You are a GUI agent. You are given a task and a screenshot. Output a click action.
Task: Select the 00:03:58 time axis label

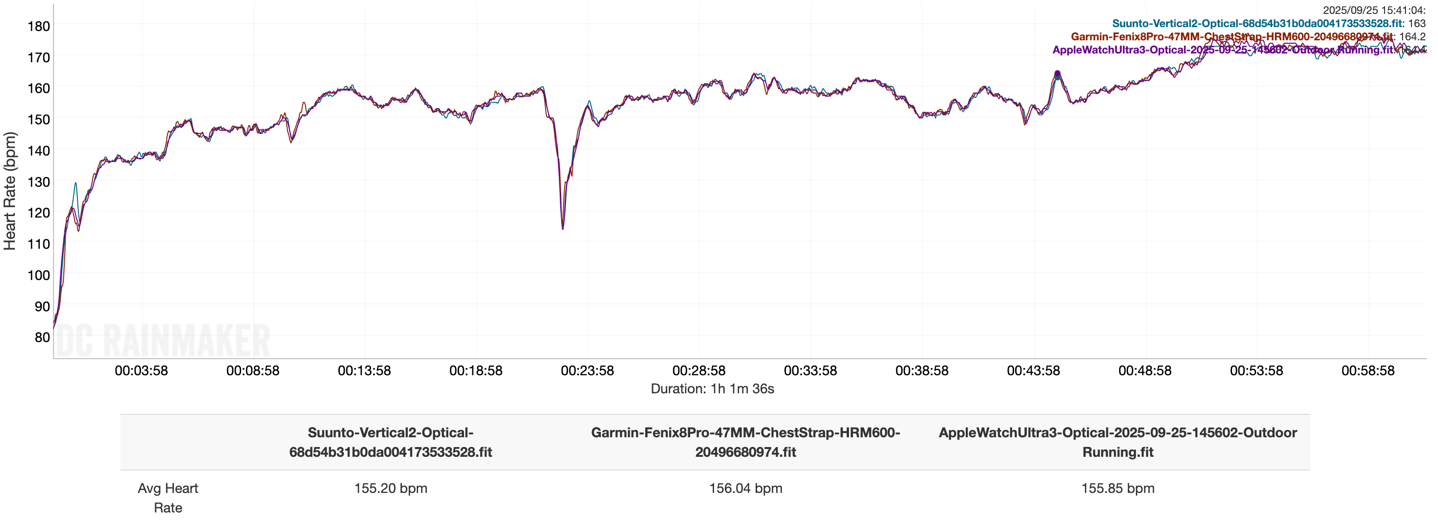141,370
